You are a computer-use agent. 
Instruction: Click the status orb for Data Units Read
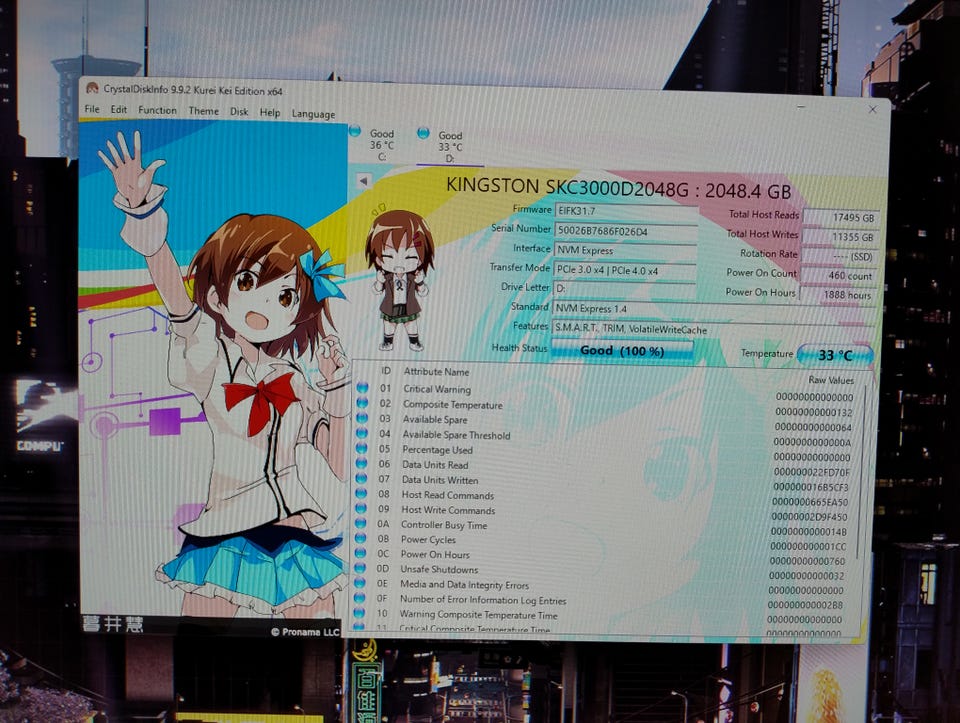361,463
